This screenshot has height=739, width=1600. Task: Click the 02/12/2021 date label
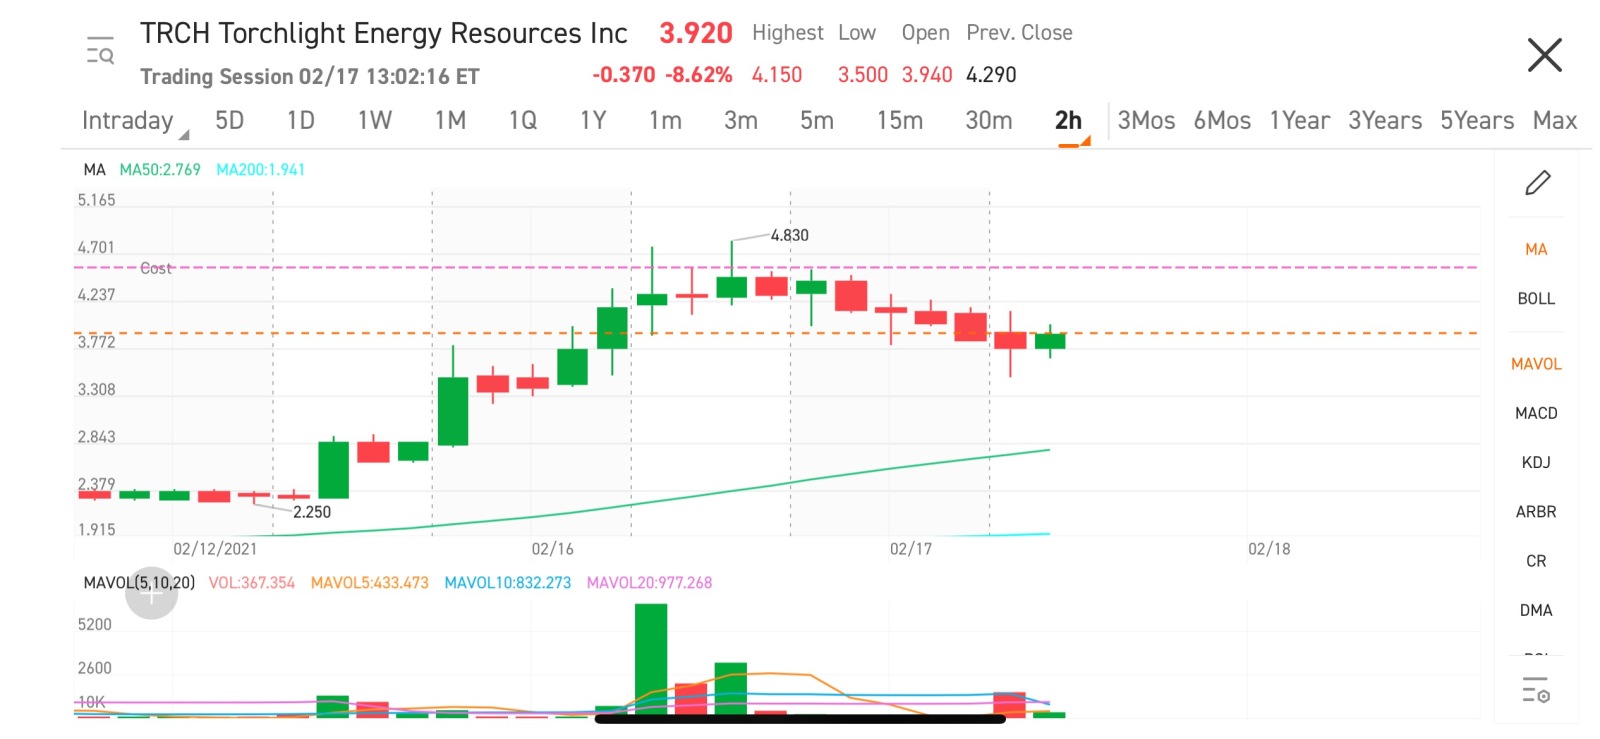point(215,549)
